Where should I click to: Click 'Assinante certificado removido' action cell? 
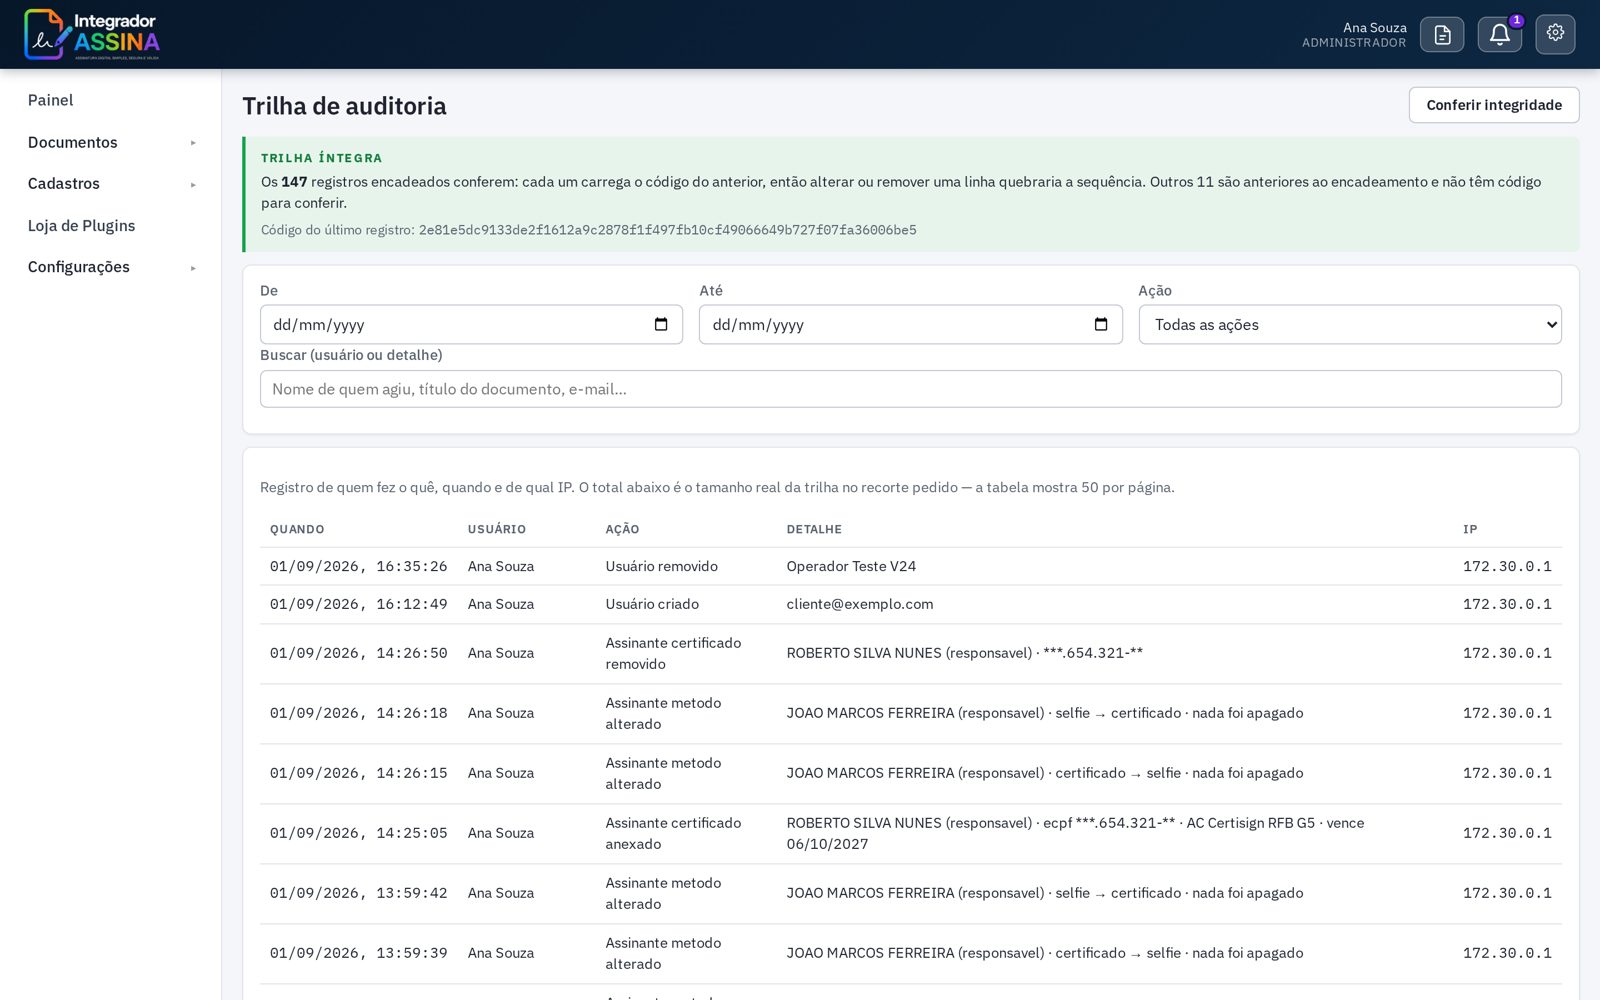tap(673, 653)
